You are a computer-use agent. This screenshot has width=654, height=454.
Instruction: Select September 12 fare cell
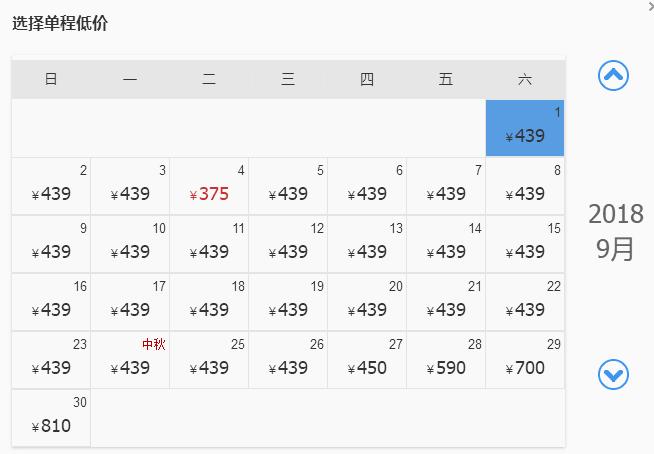[288, 244]
